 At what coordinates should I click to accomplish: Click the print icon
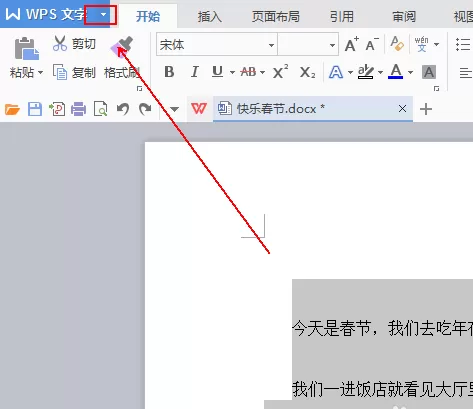[78, 109]
